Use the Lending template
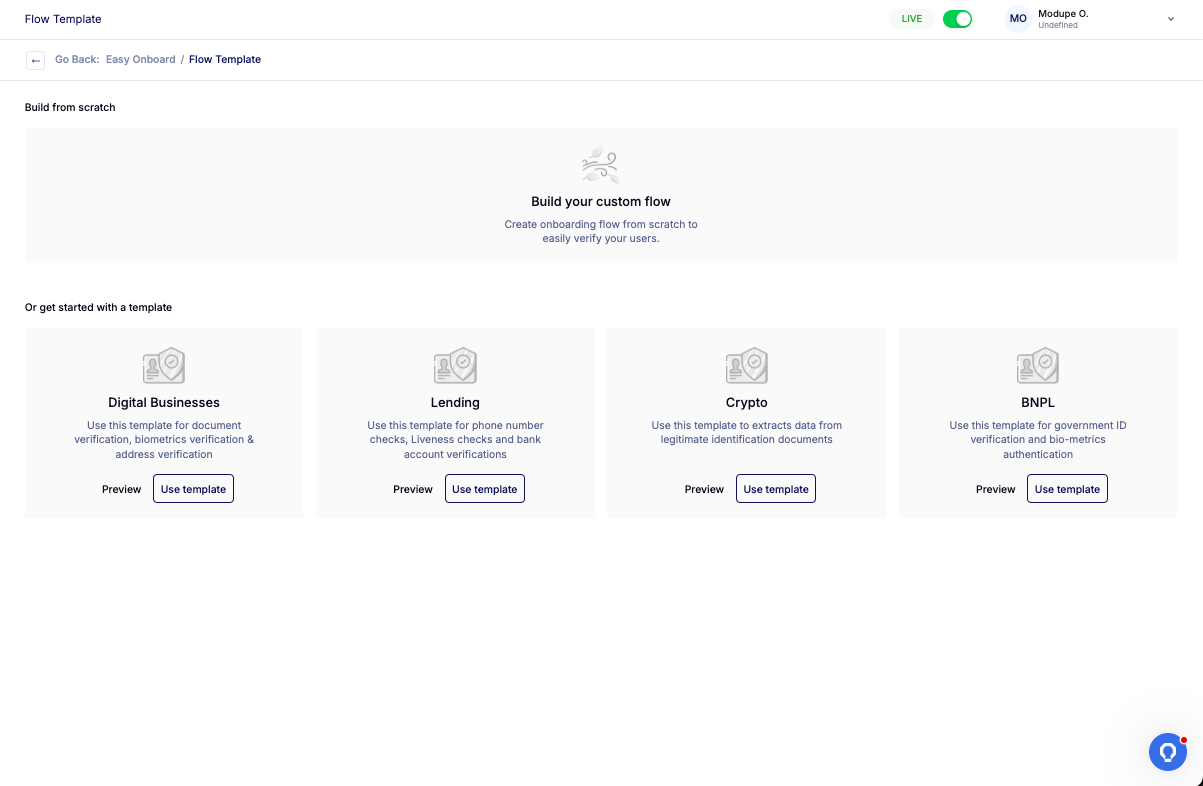 click(x=485, y=489)
